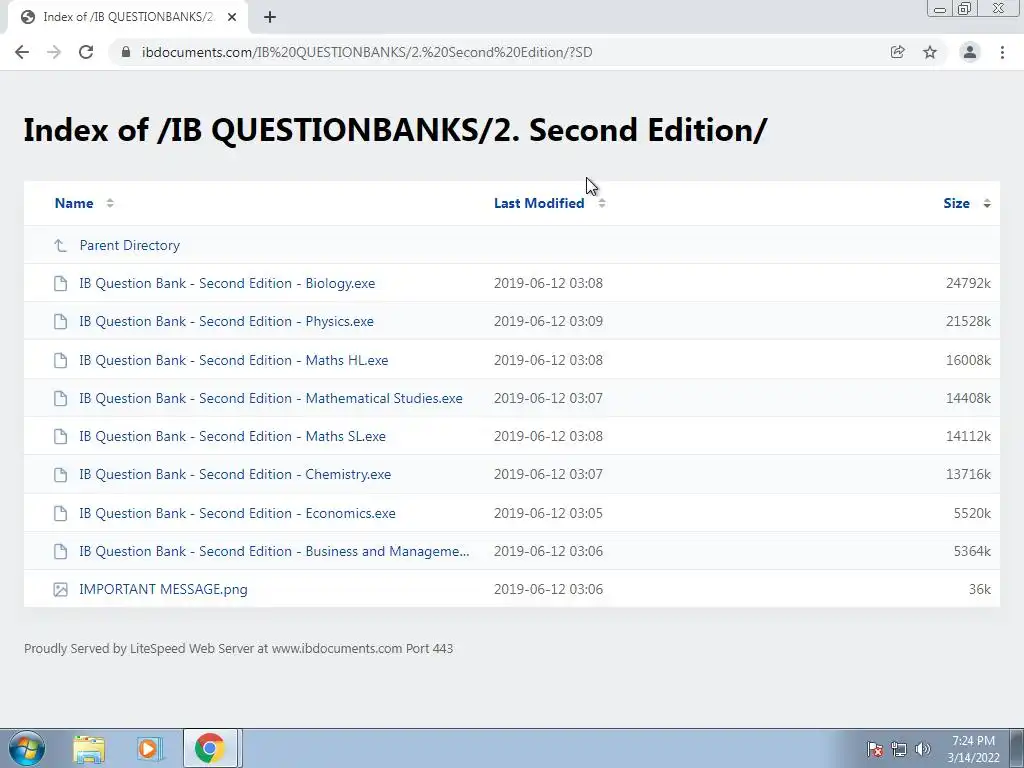Click the file icon beside Biology.exe

(60, 283)
